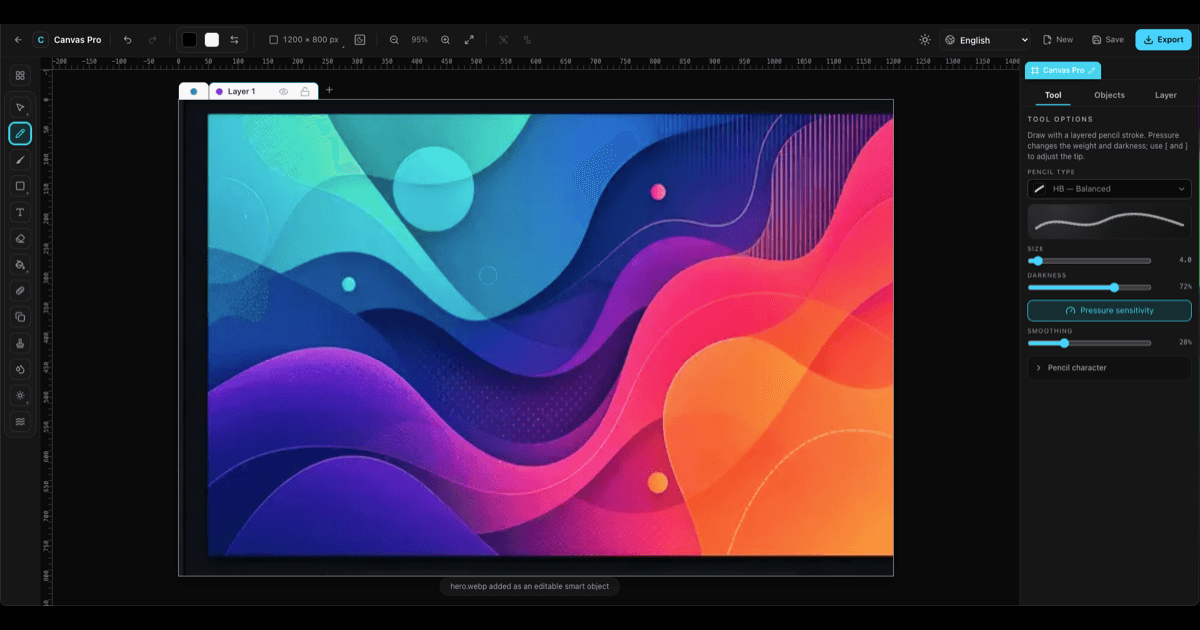Pick the black foreground color swatch
Viewport: 1200px width, 630px height.
(x=190, y=40)
